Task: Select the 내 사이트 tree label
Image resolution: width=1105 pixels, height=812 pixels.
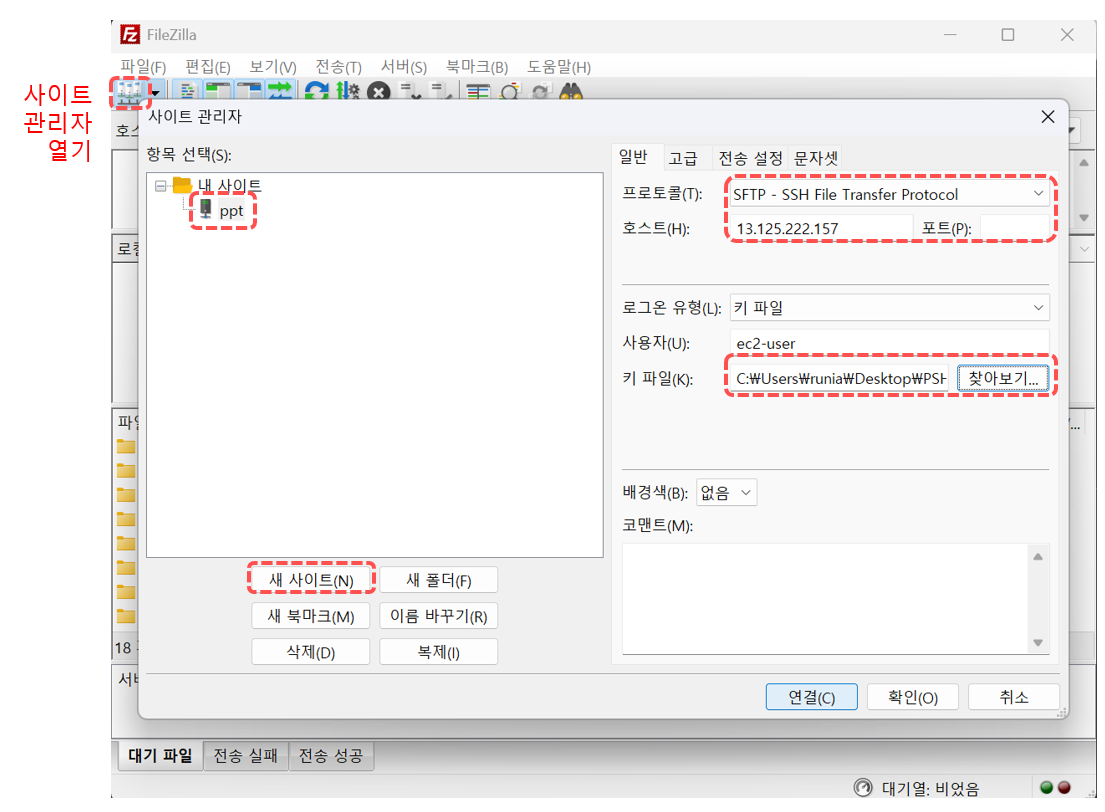Action: (x=229, y=185)
